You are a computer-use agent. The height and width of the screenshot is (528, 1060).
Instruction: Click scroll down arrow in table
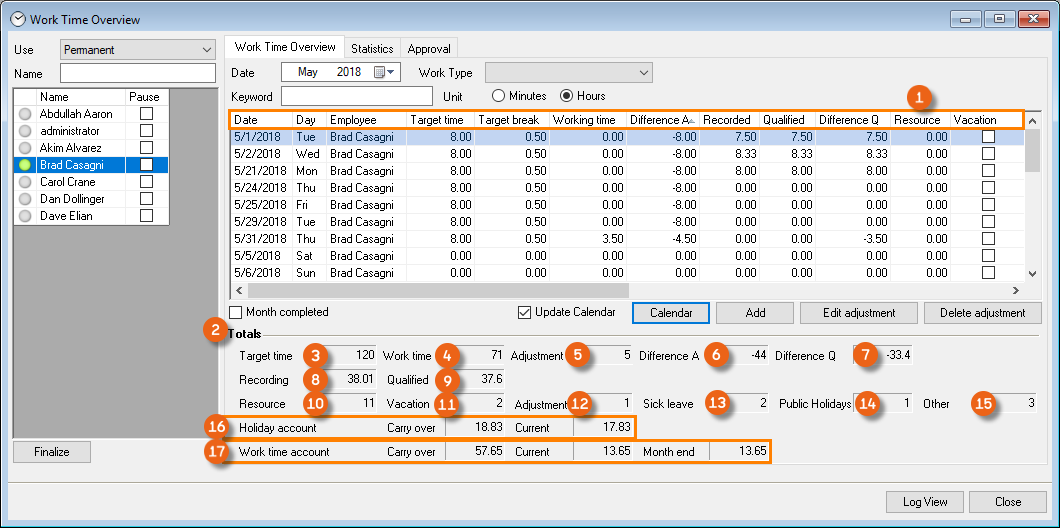click(1033, 273)
